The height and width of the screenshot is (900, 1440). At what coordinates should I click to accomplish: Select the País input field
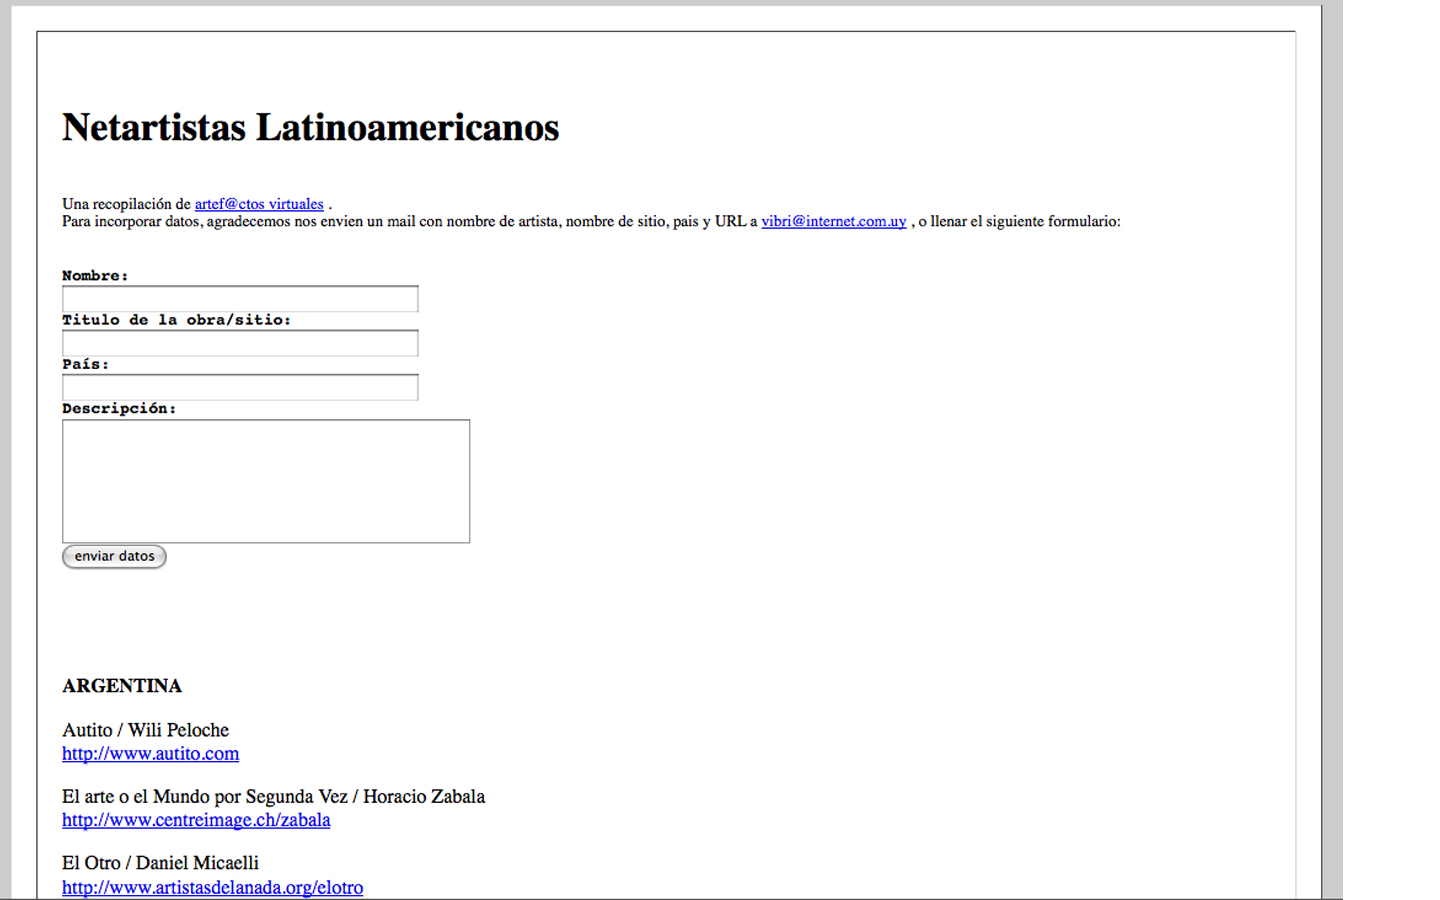pyautogui.click(x=240, y=387)
